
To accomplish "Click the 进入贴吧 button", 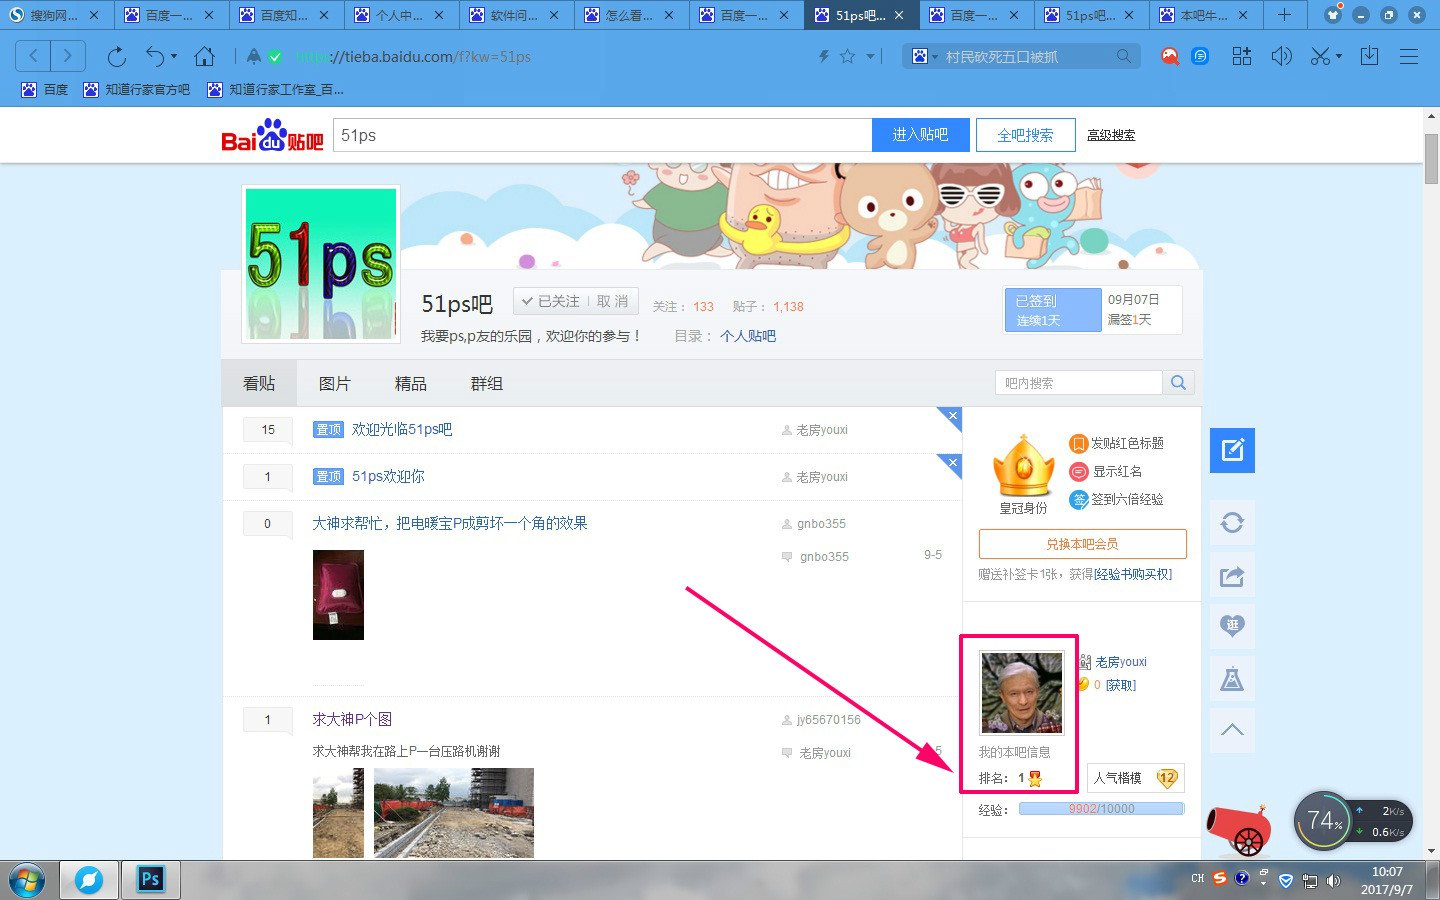I will (920, 134).
